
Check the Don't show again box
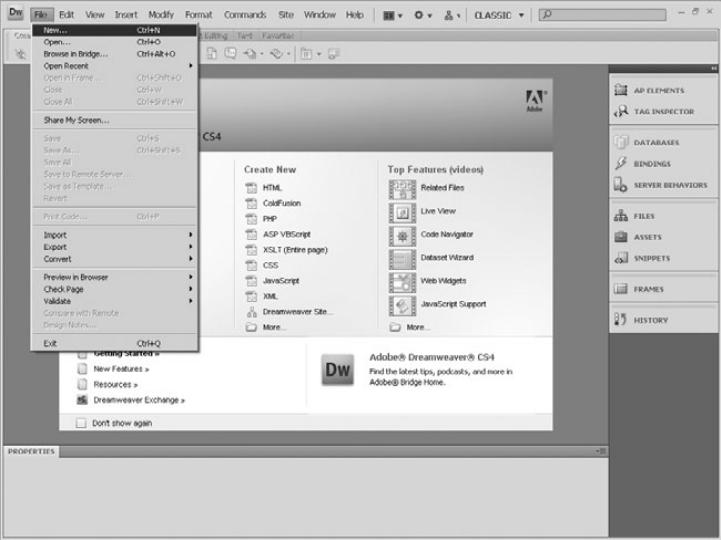81,423
